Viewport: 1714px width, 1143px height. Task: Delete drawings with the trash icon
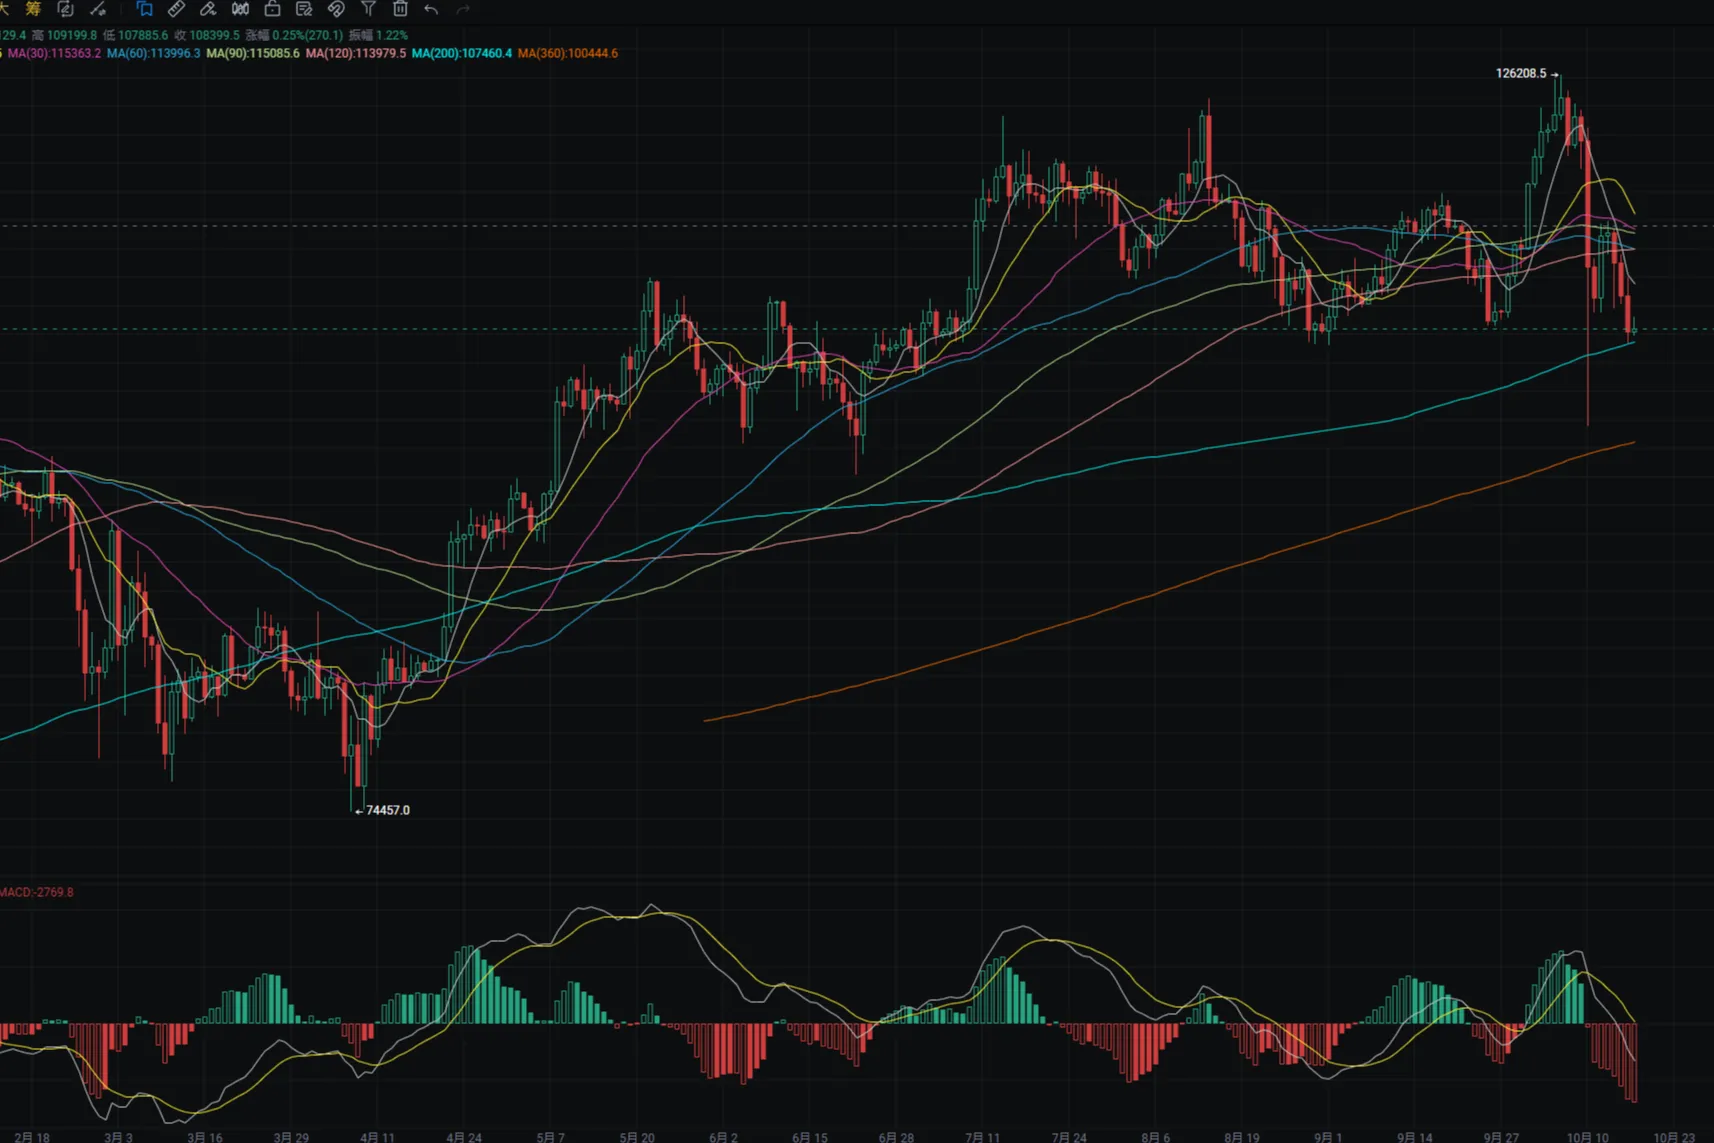pyautogui.click(x=400, y=9)
